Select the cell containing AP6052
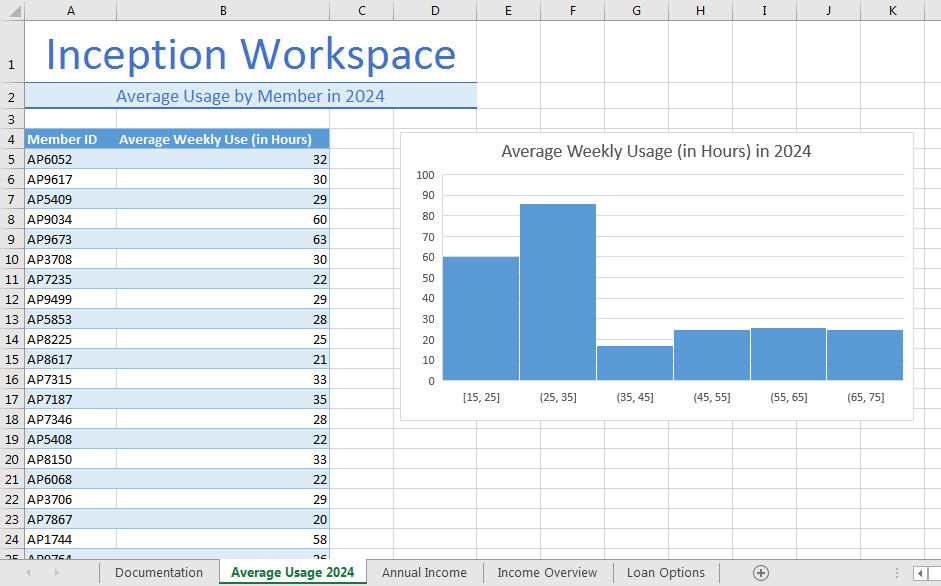Screen dimensions: 941x586 tap(70, 159)
